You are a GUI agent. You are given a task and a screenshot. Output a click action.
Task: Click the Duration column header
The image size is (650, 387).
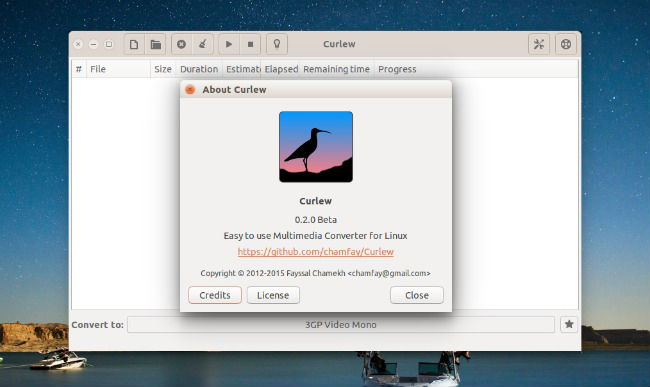point(199,69)
